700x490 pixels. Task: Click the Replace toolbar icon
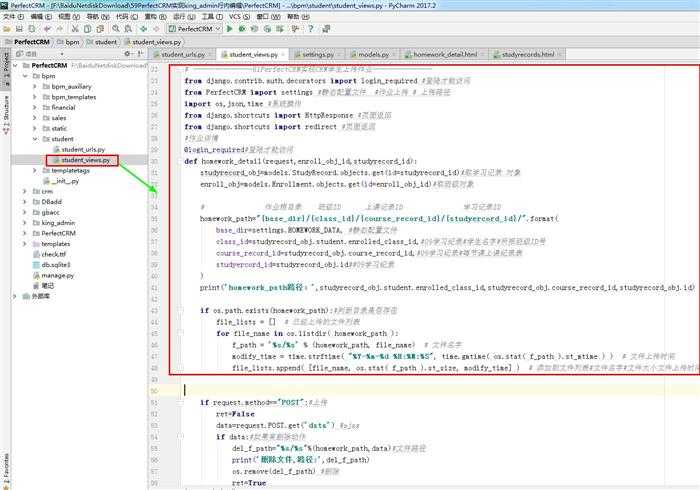coord(128,29)
